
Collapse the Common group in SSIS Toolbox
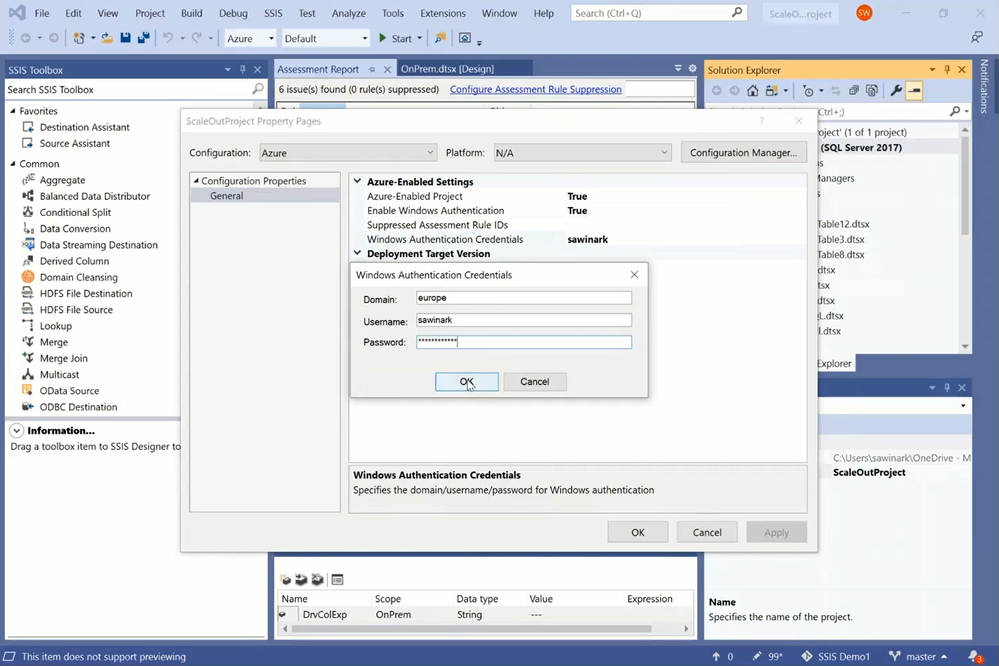[13, 164]
